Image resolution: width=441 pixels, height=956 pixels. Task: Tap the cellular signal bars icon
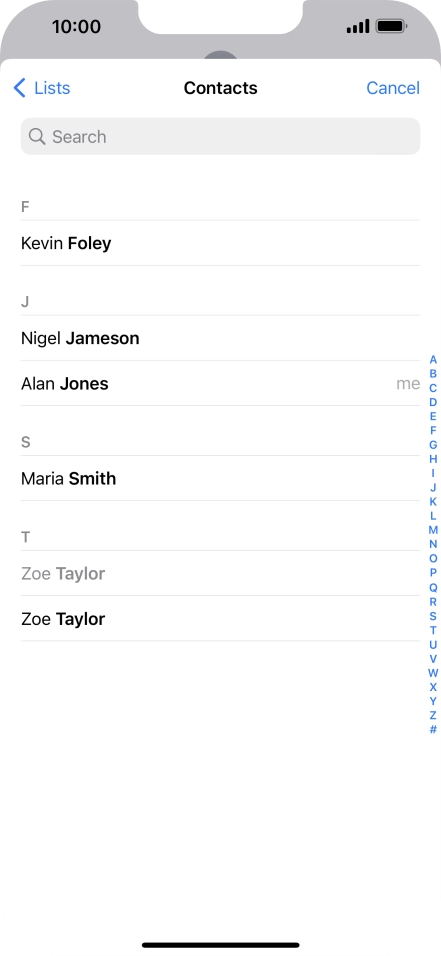(358, 26)
